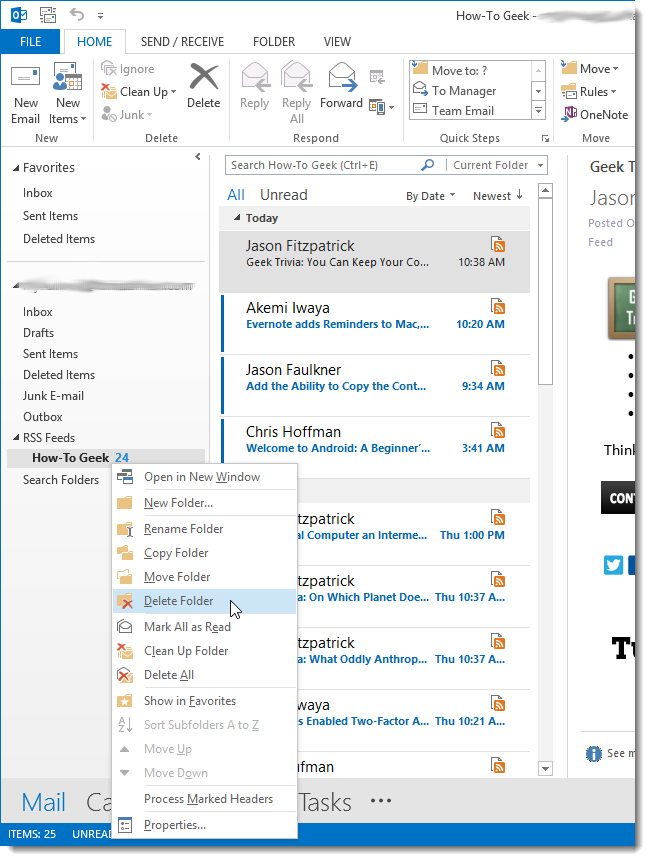
Task: Expand the Quick Steps gallery
Action: 539,111
